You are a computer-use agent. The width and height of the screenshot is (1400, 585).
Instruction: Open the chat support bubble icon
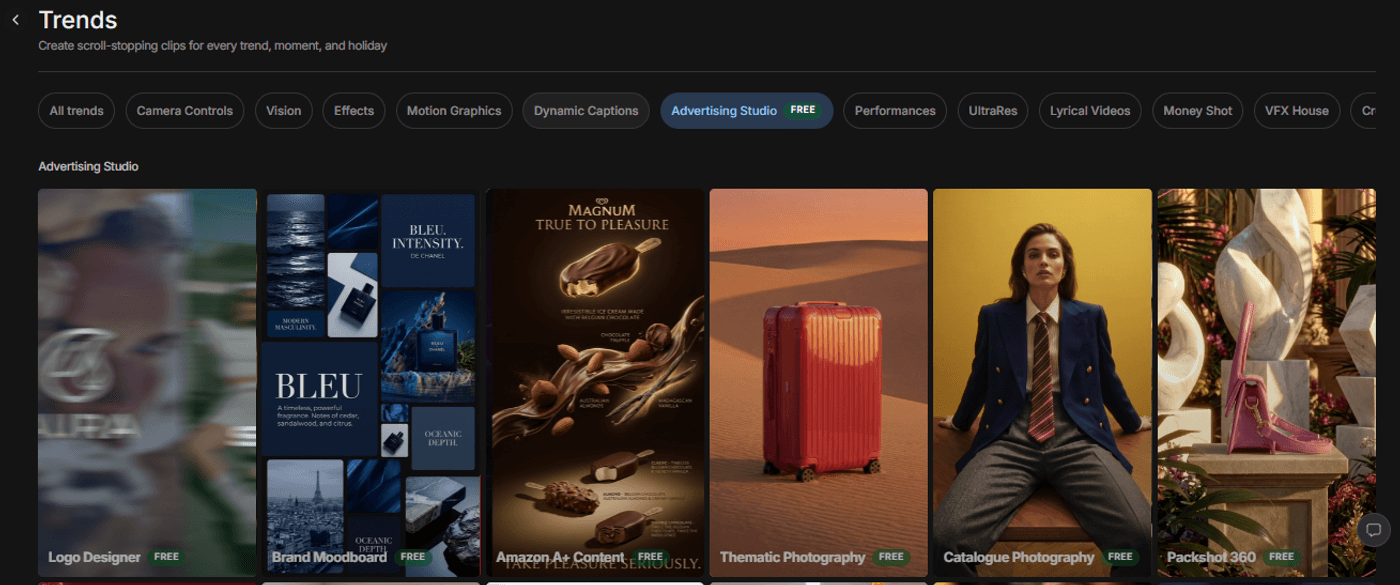point(1373,530)
